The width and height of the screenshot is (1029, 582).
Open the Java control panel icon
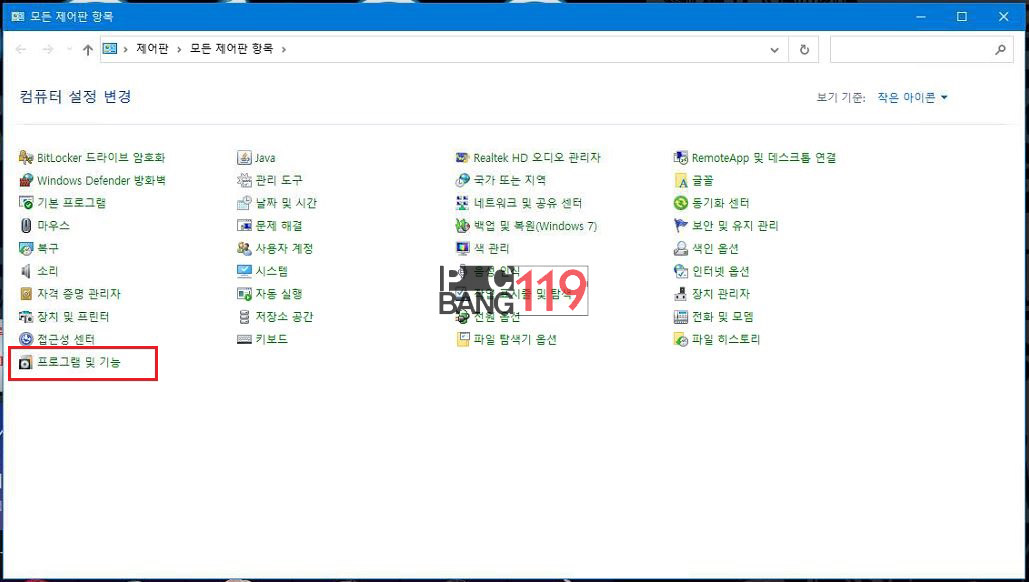[x=244, y=158]
